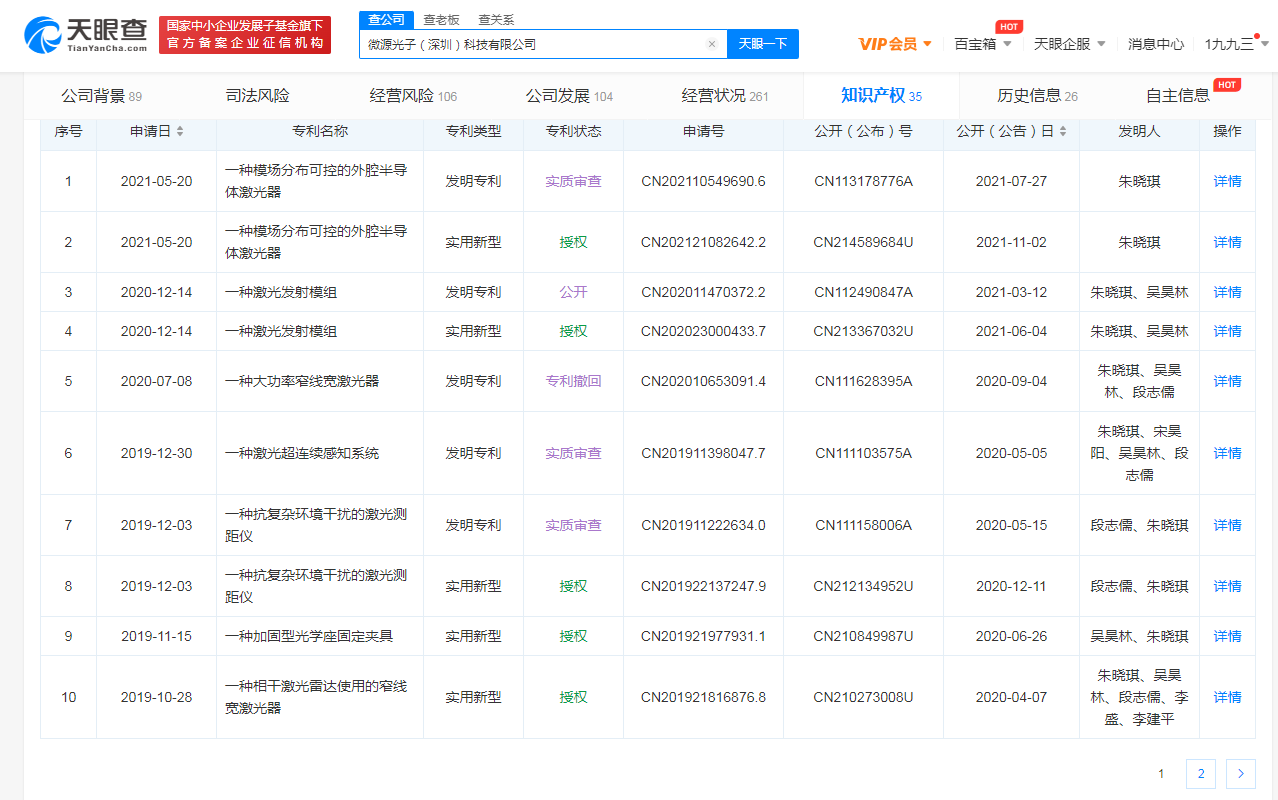Click 专利状态 column header

573,131
